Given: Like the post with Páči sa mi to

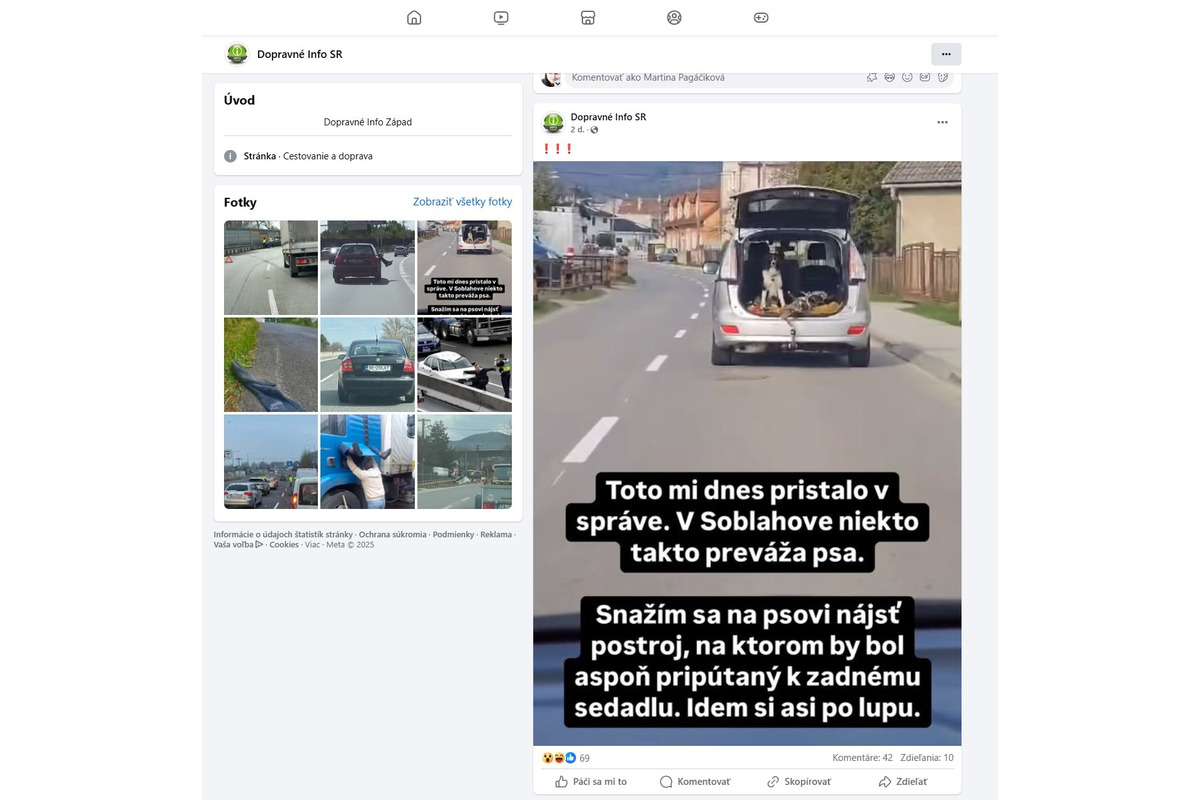Looking at the screenshot, I should (591, 781).
